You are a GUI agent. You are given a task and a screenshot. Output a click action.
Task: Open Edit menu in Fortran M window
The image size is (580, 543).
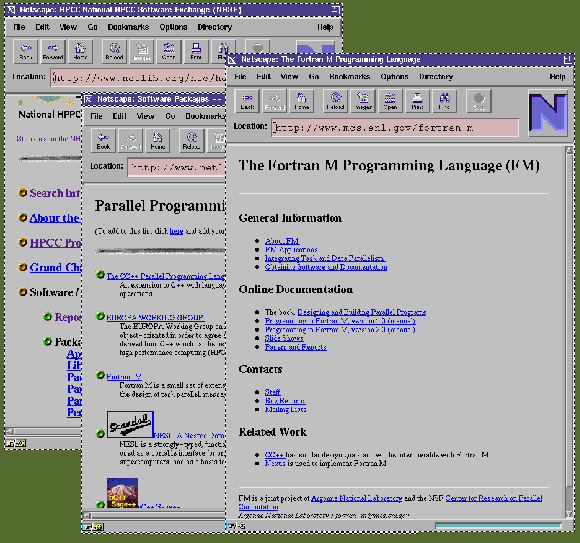263,77
